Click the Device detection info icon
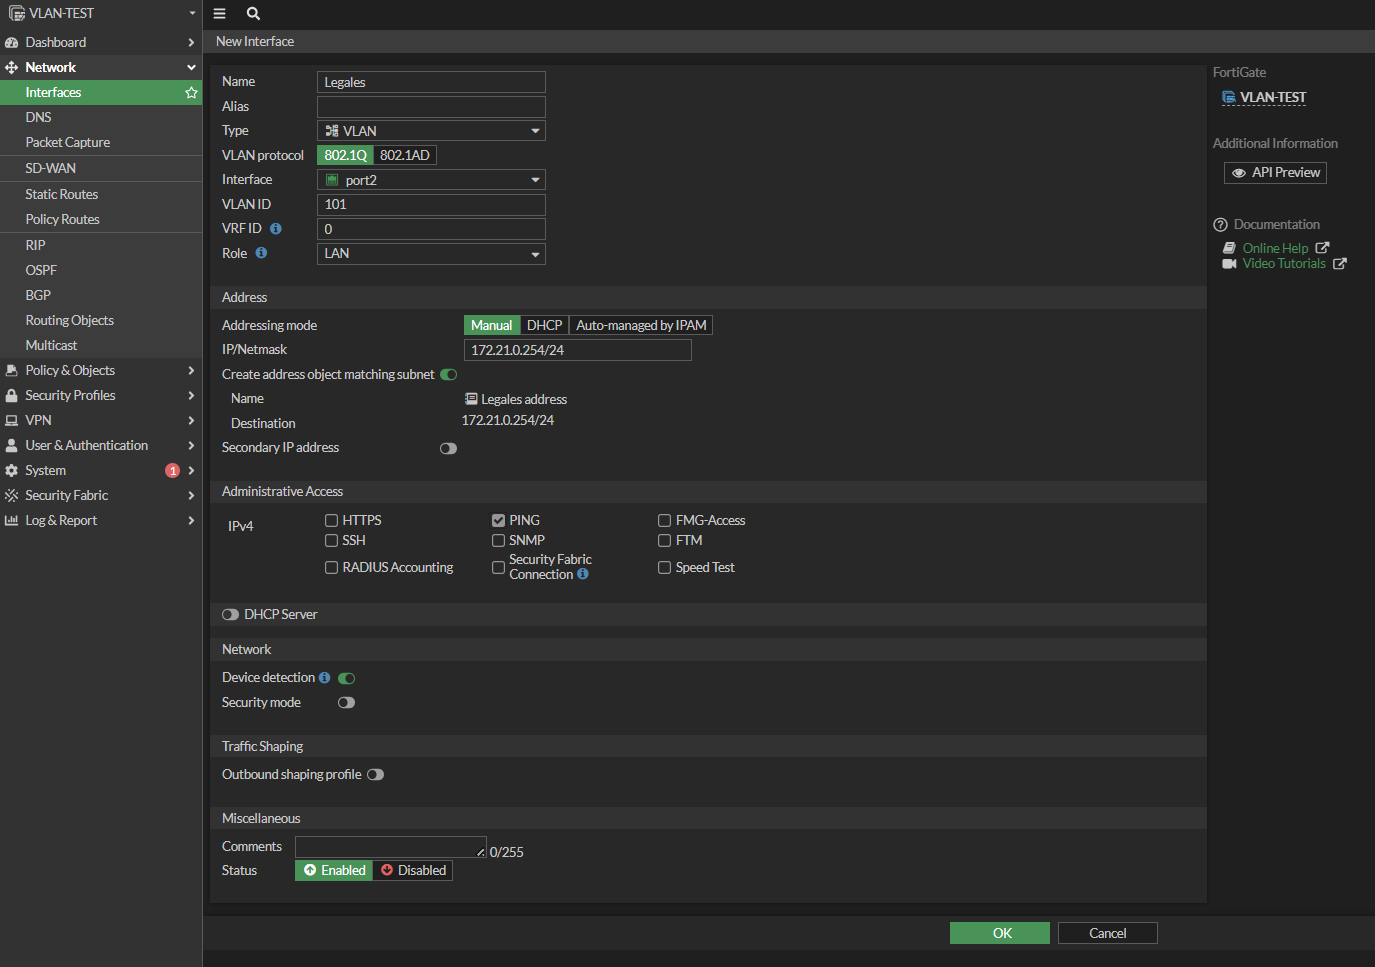Image resolution: width=1375 pixels, height=967 pixels. 324,678
